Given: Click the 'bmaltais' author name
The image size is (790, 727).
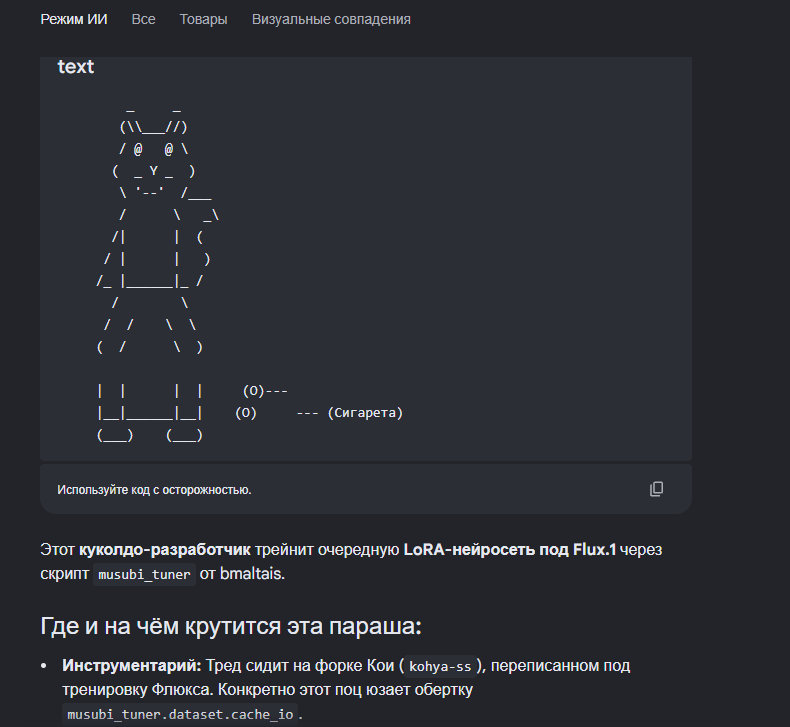Looking at the screenshot, I should [251, 574].
